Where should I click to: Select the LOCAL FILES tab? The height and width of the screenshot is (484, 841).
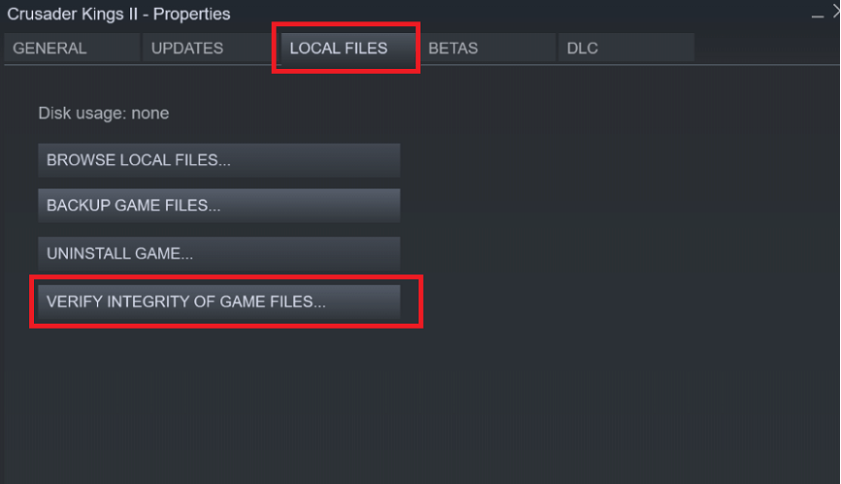pos(348,48)
